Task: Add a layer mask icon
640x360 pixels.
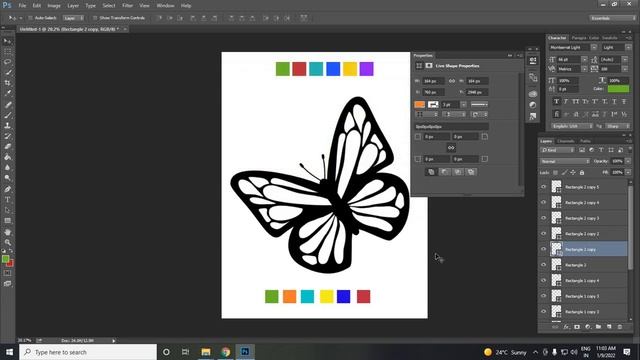Action: pos(577,327)
